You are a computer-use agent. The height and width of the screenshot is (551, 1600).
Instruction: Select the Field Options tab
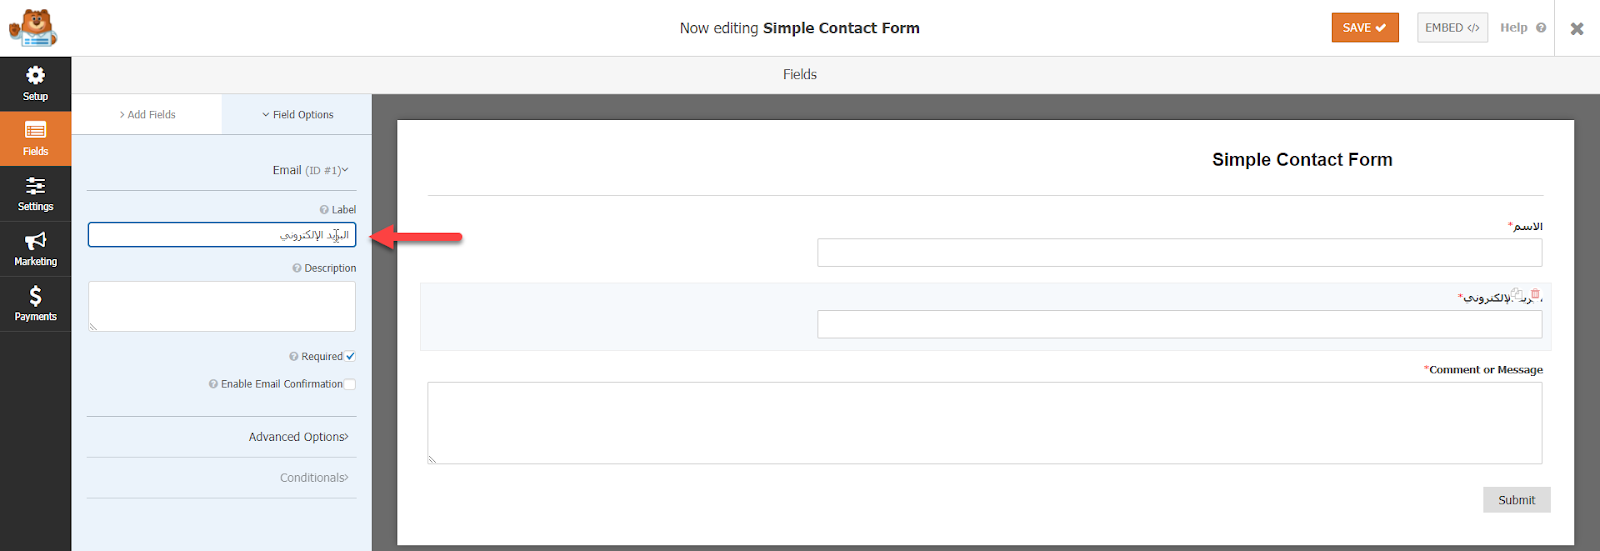[x=297, y=114]
